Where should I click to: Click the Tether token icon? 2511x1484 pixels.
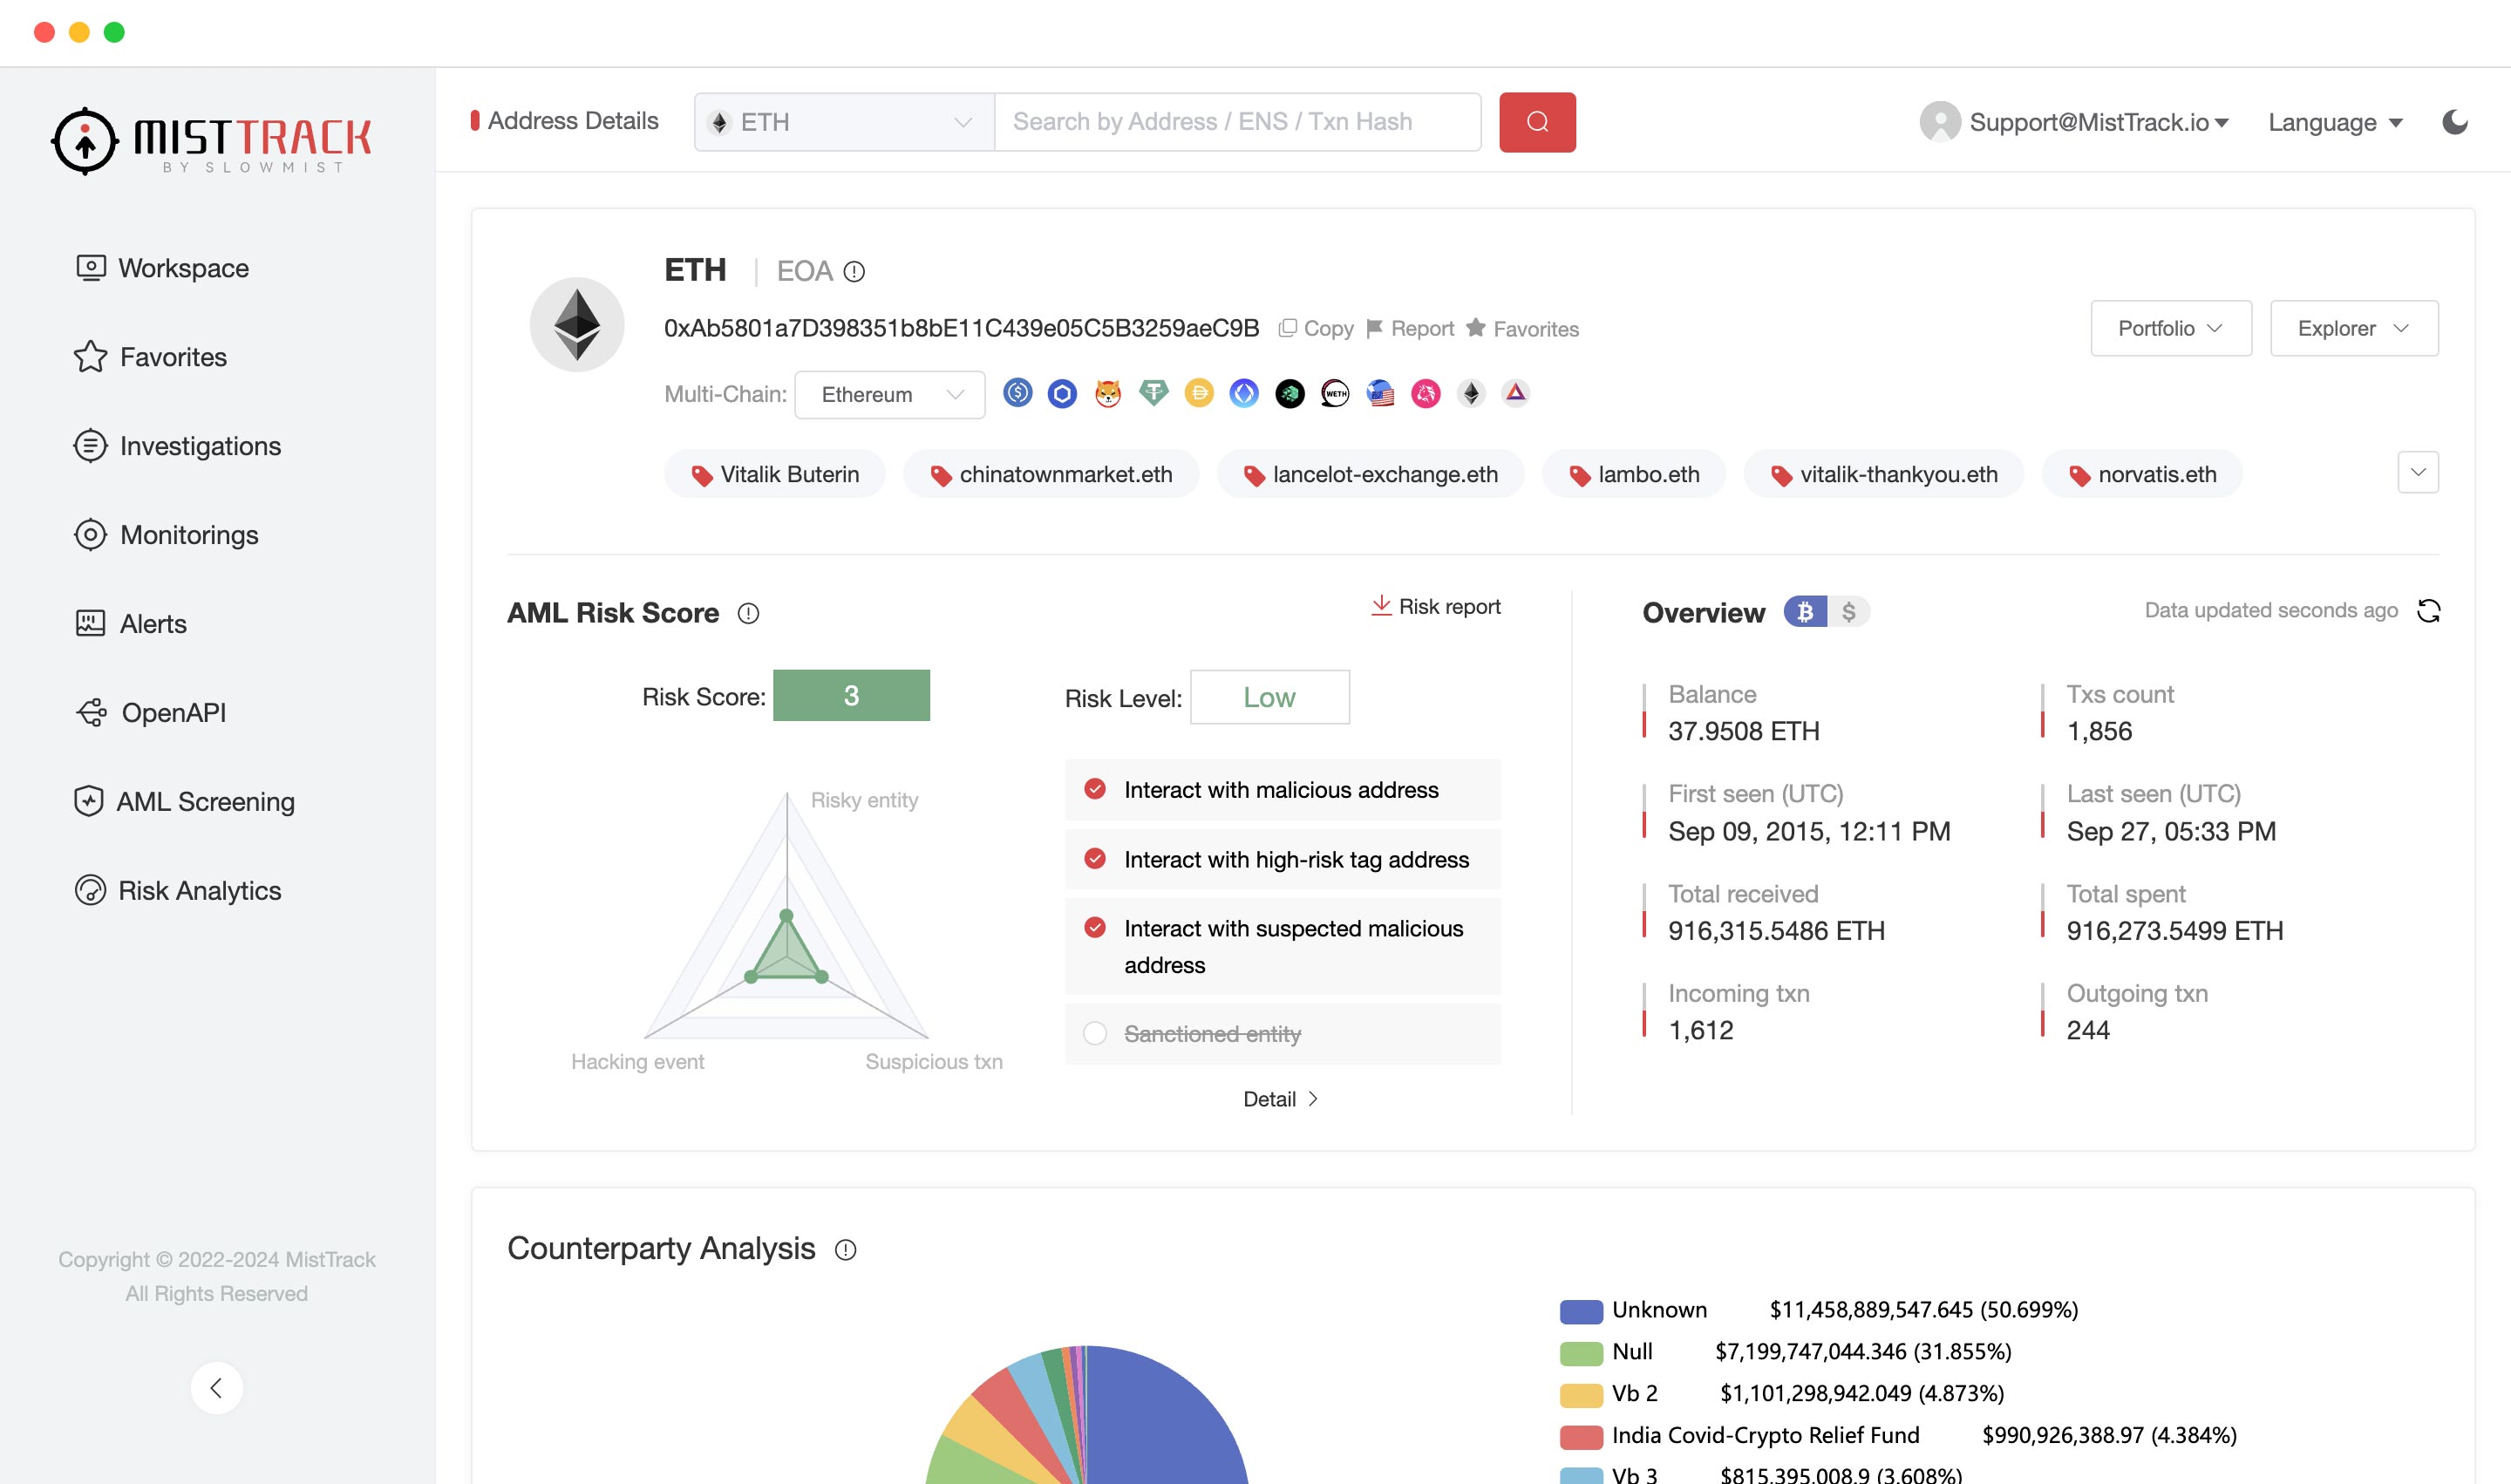coord(1153,393)
